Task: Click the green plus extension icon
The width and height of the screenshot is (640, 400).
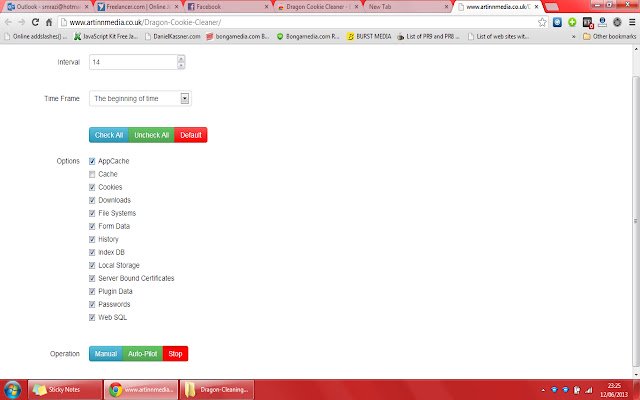Action: (572, 22)
